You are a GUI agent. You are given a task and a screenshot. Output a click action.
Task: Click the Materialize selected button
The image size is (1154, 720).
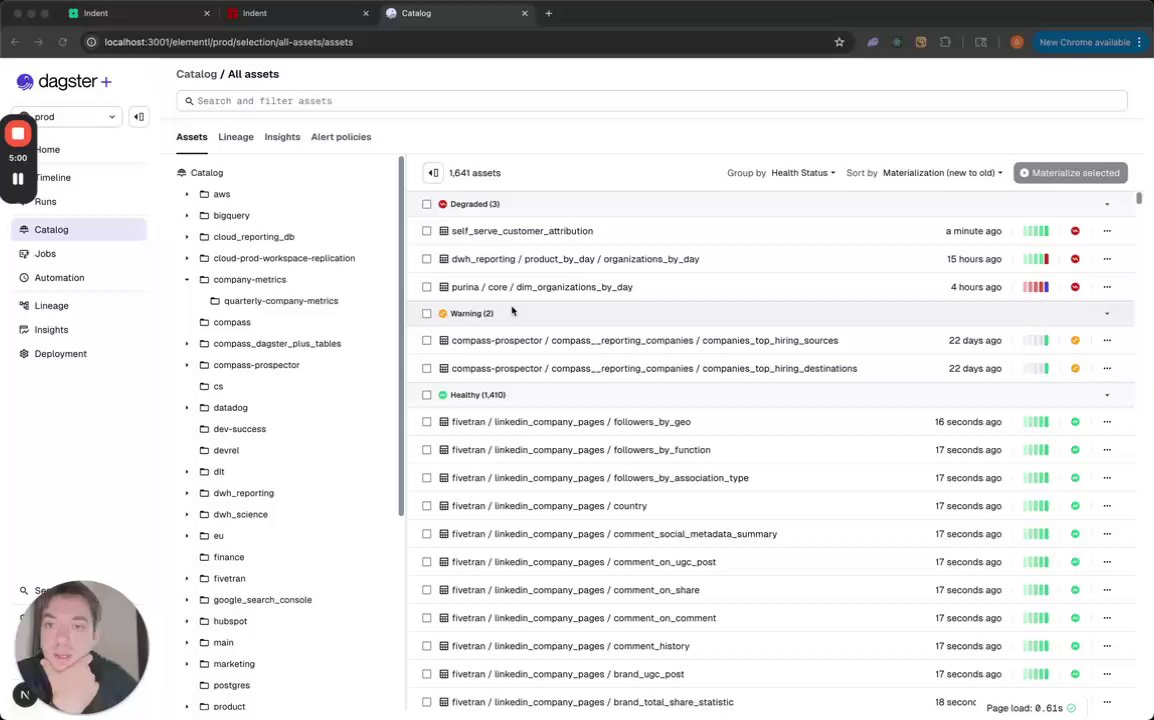coord(1069,173)
